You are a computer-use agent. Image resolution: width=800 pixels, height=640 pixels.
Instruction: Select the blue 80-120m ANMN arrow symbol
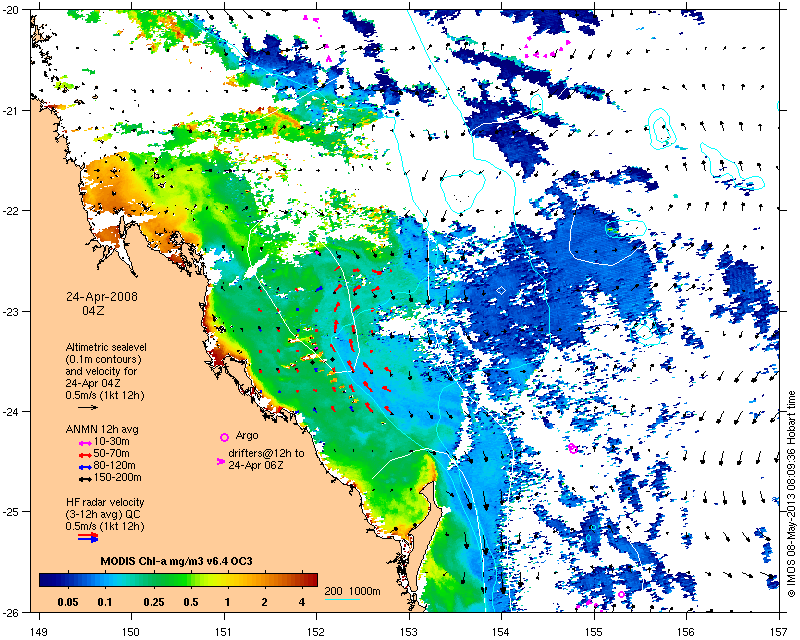(85, 466)
